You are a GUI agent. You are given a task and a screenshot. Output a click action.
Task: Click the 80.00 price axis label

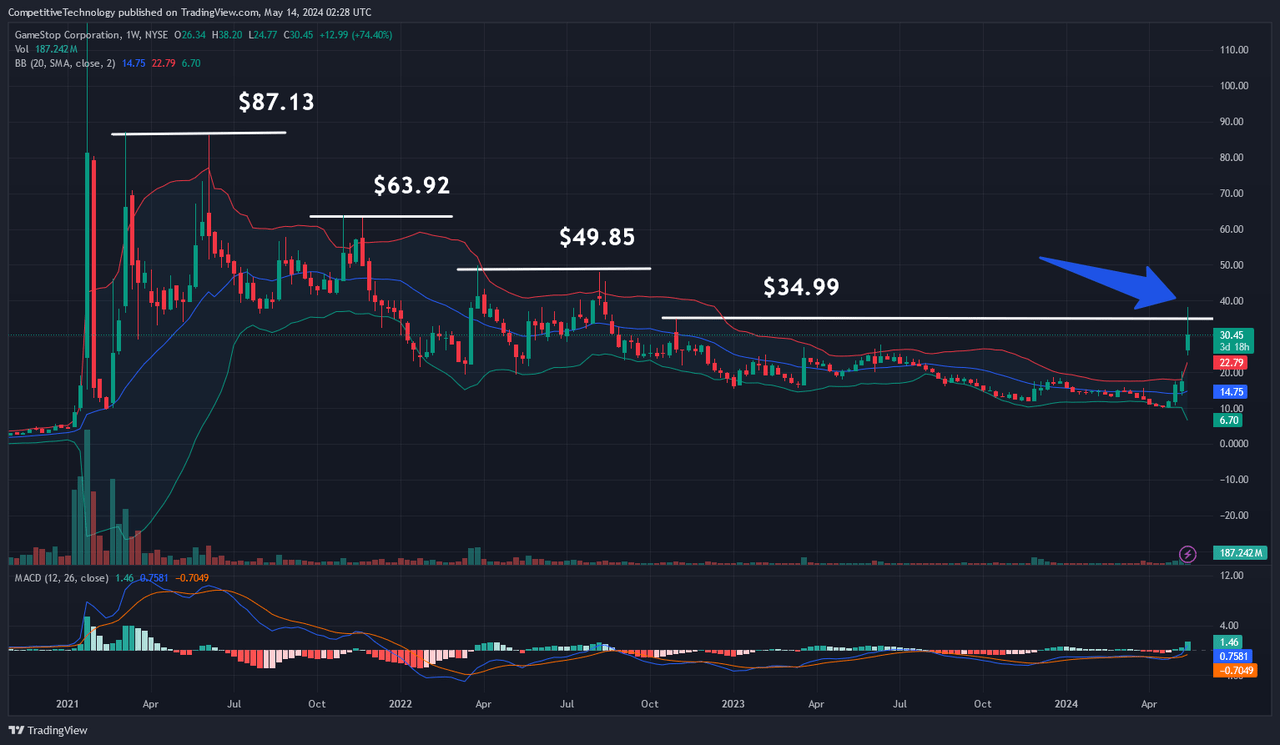tap(1232, 157)
